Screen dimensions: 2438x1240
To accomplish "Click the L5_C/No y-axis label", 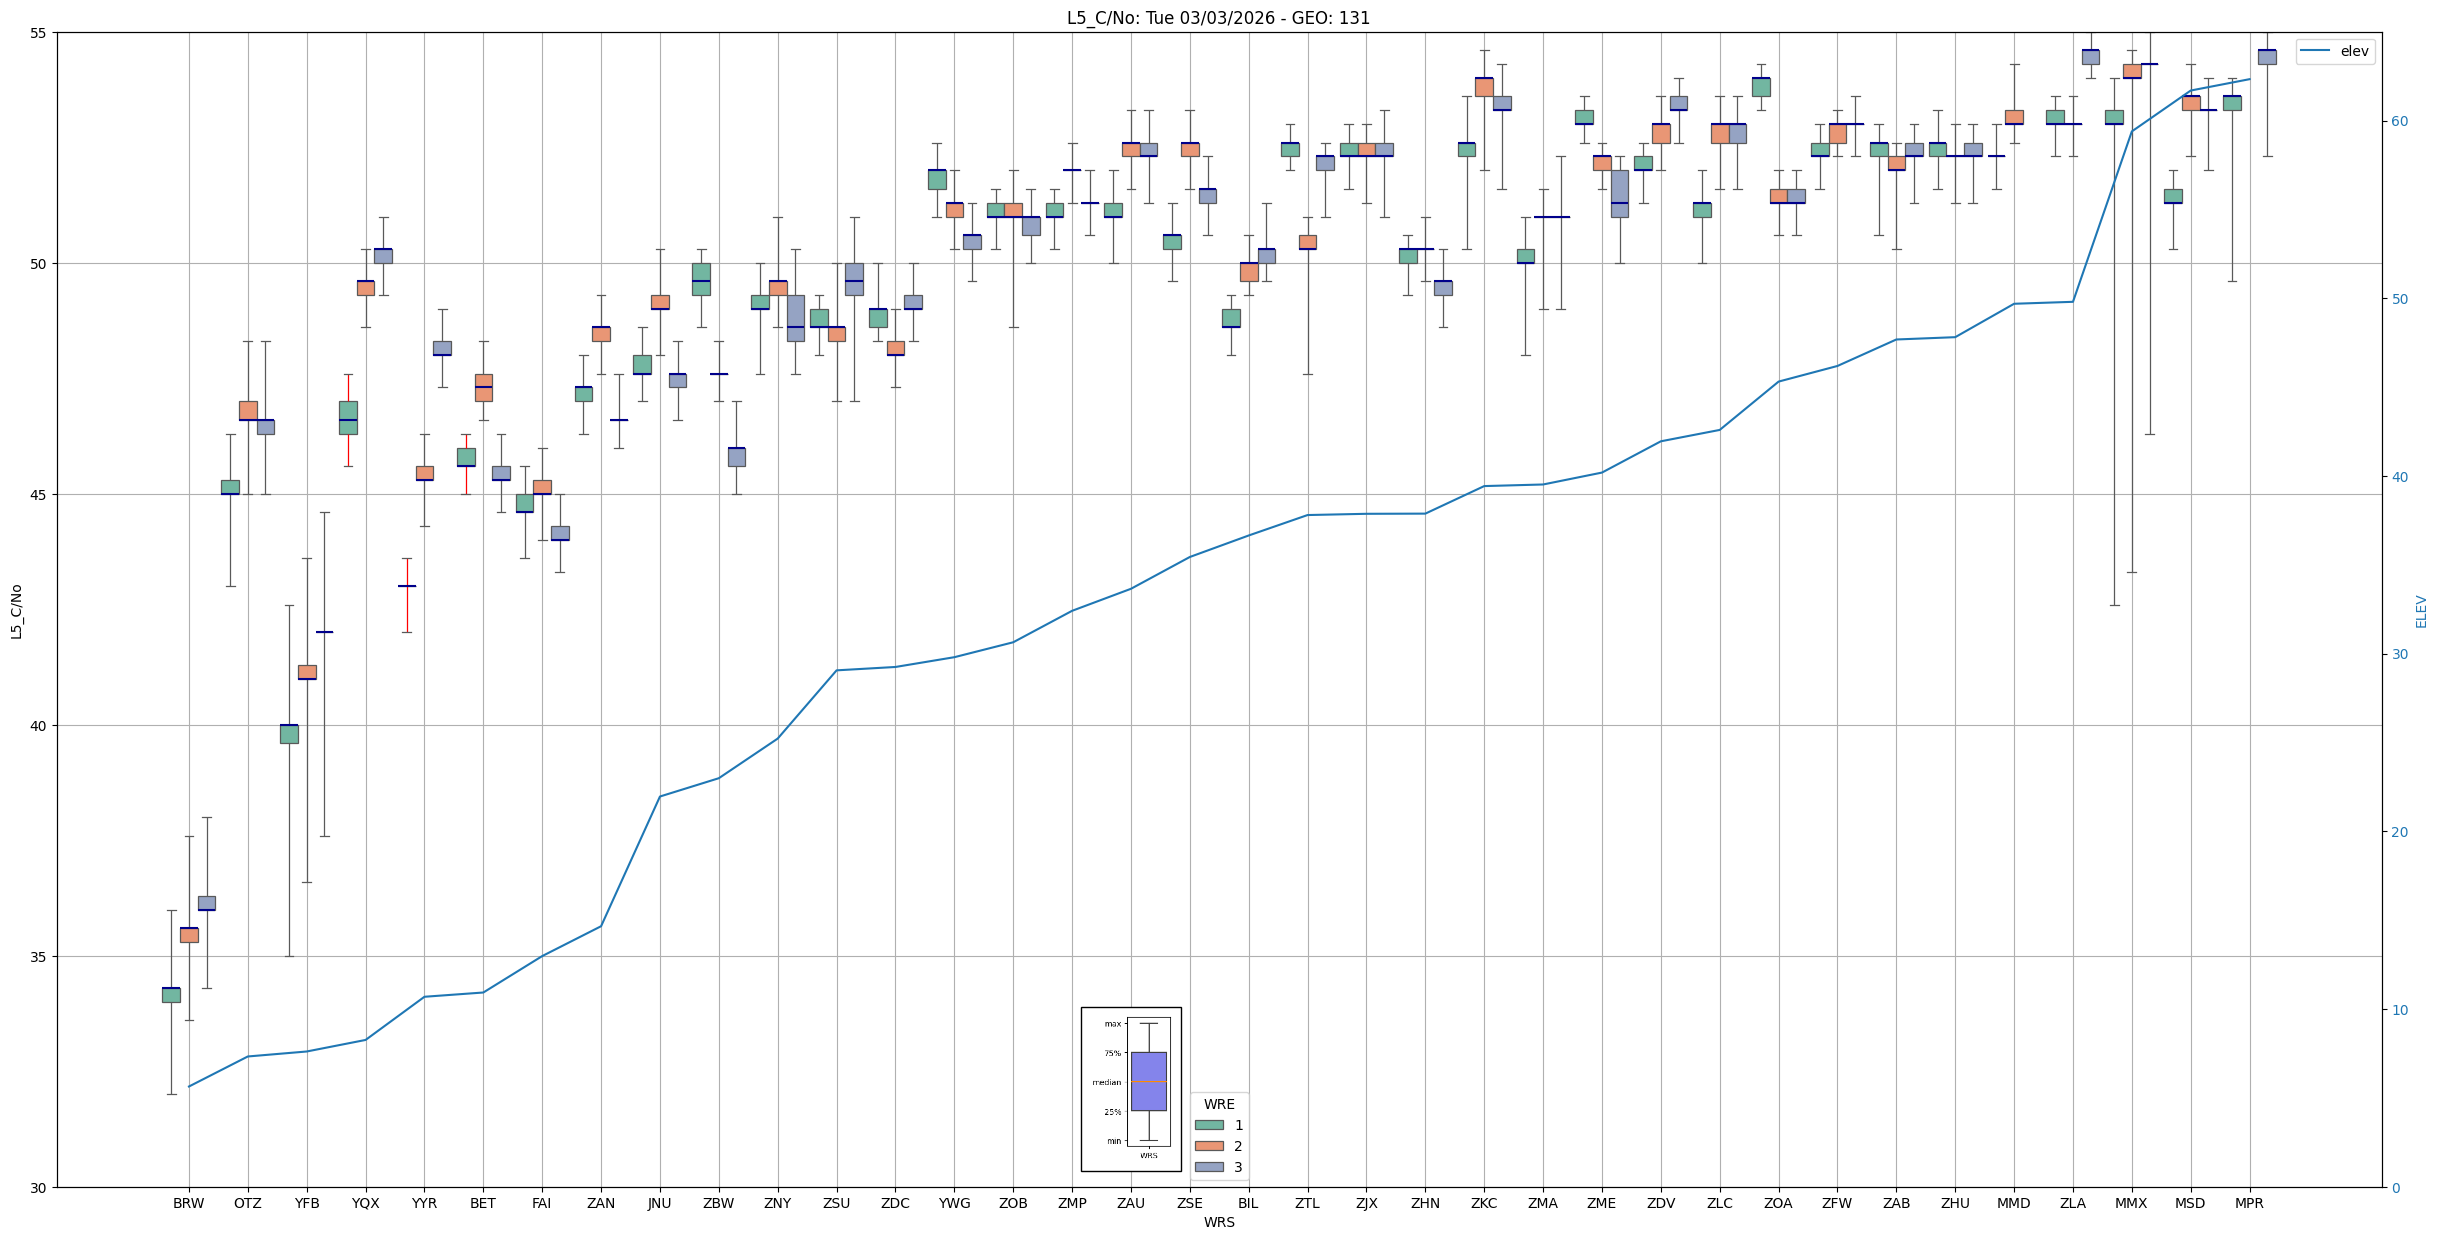I will tap(16, 612).
